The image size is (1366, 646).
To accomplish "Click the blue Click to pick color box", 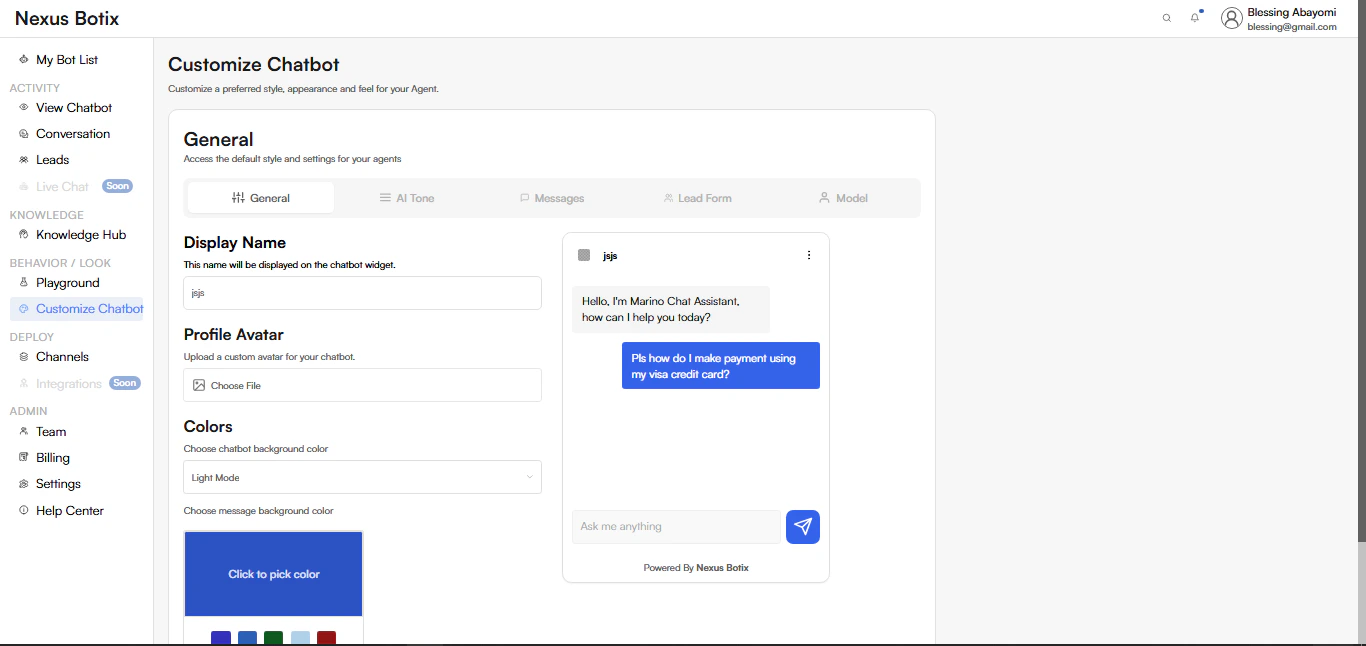I will tap(274, 574).
